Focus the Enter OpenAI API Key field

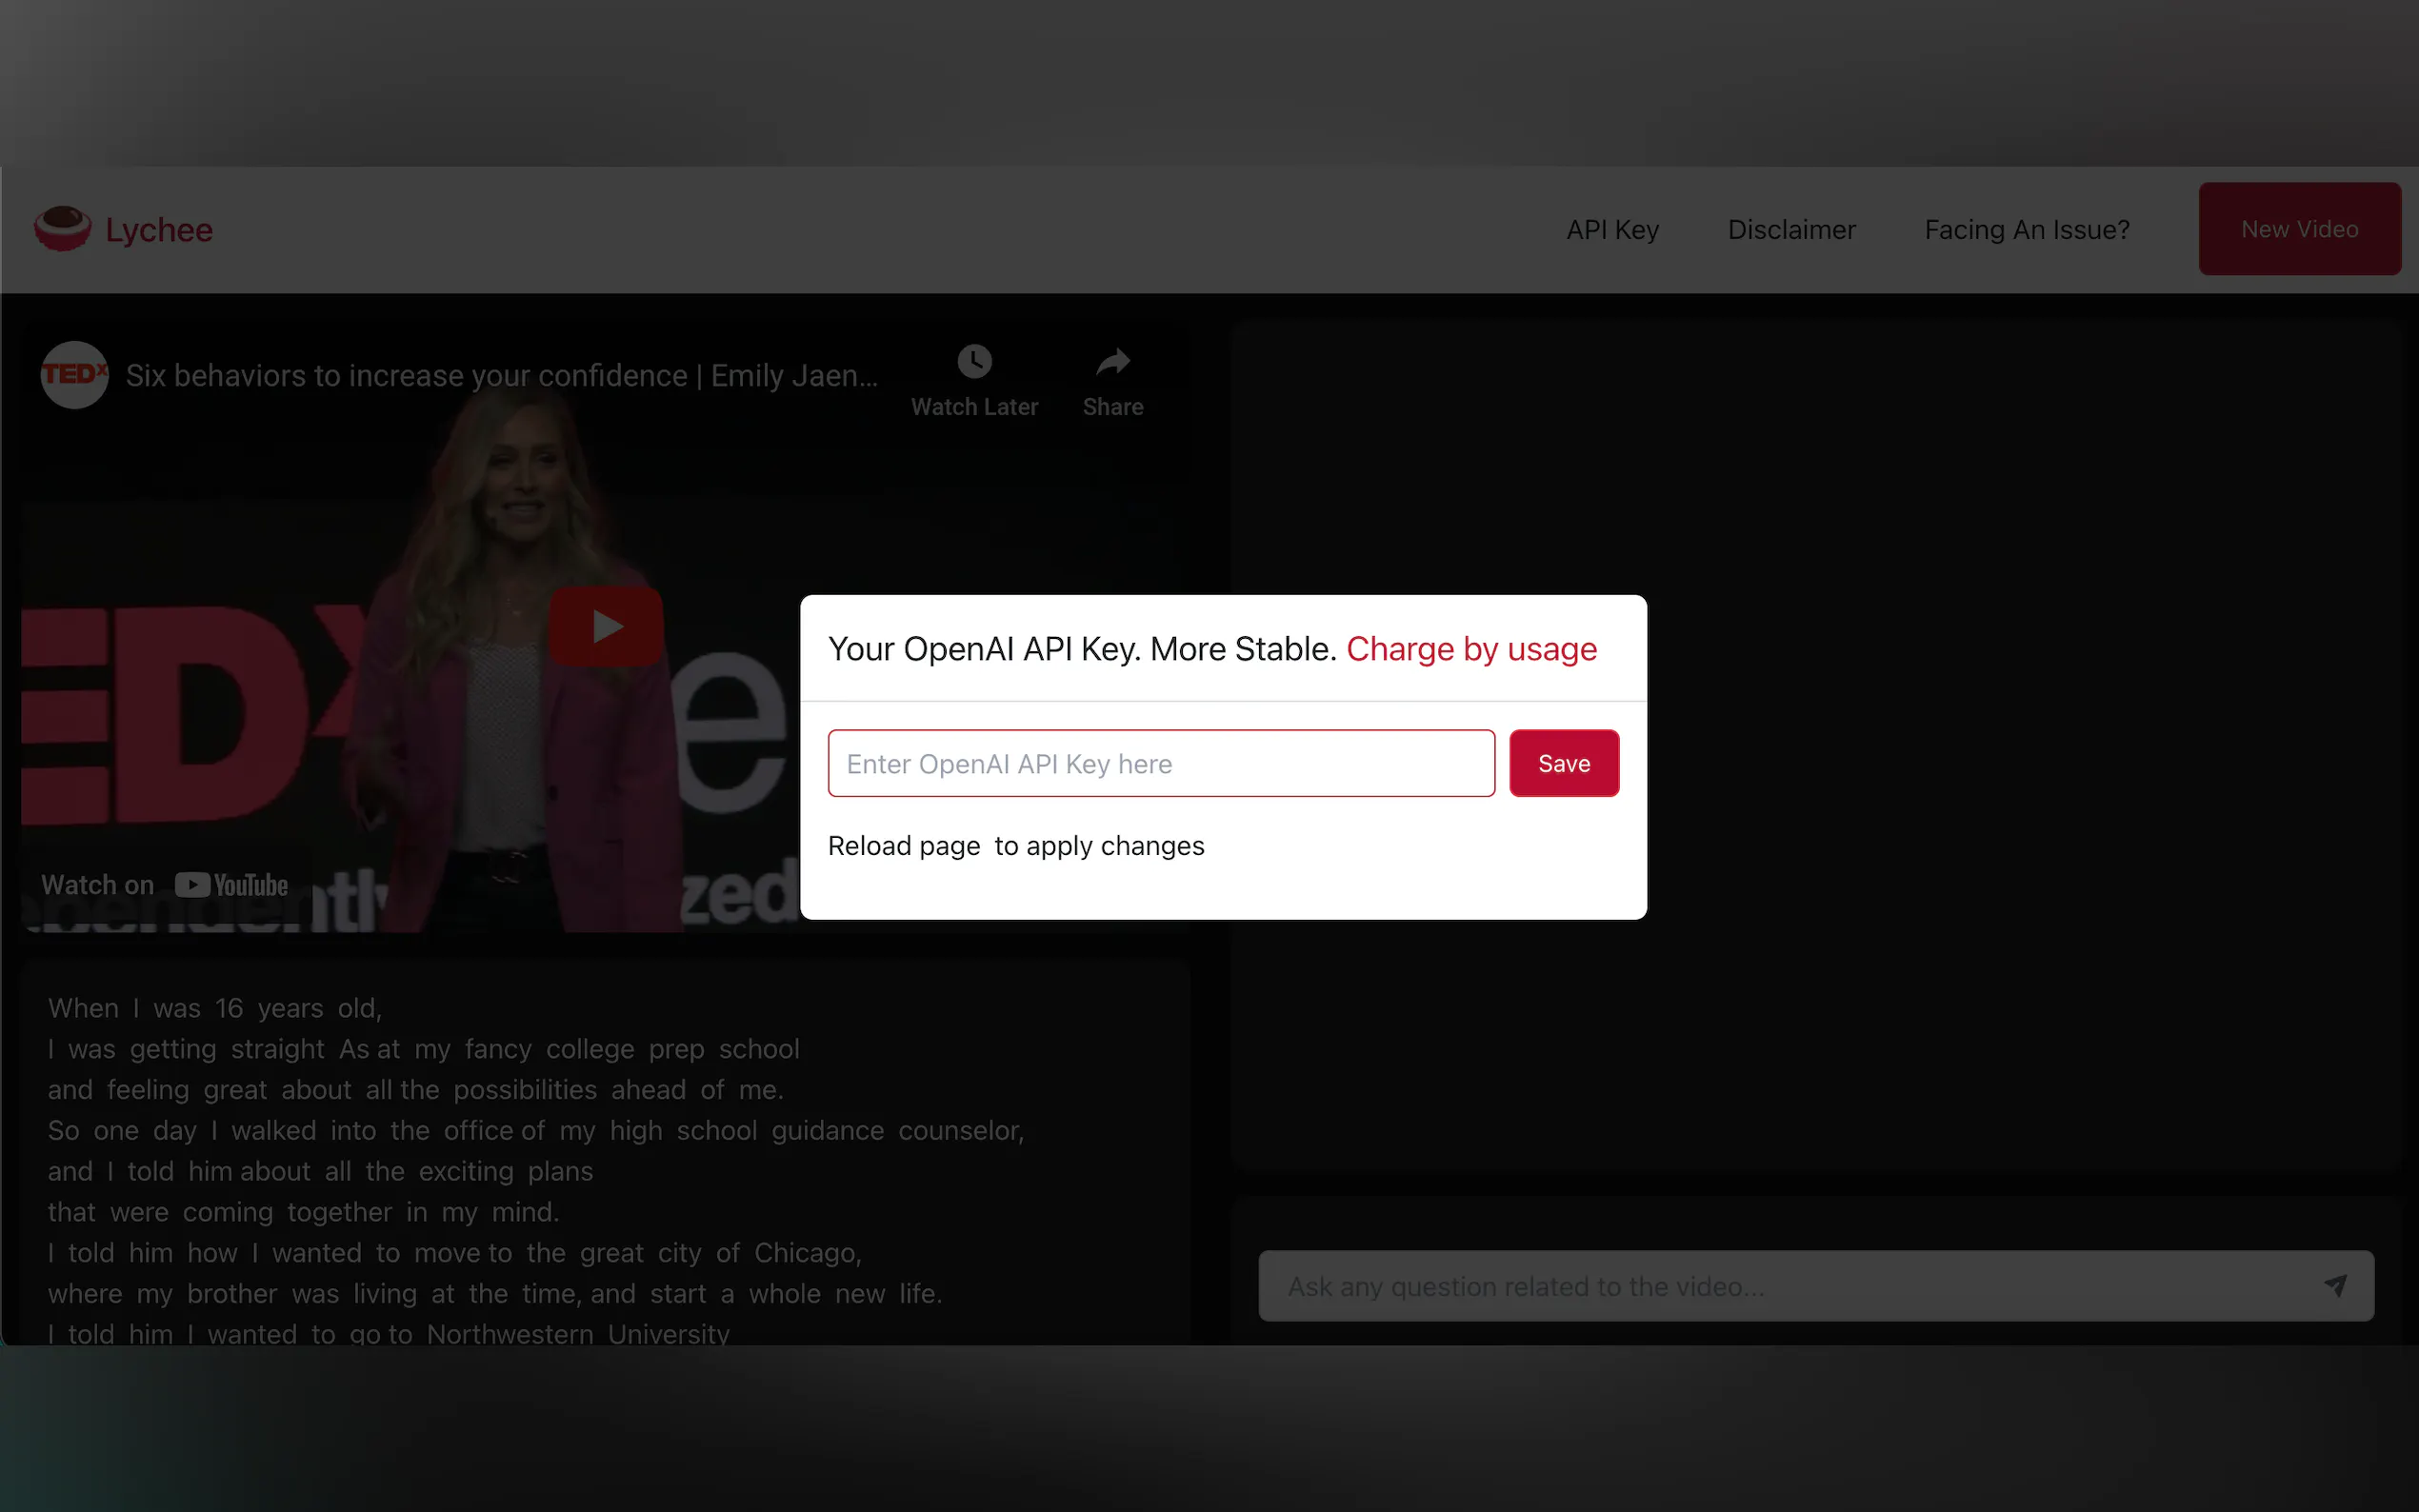click(1160, 764)
